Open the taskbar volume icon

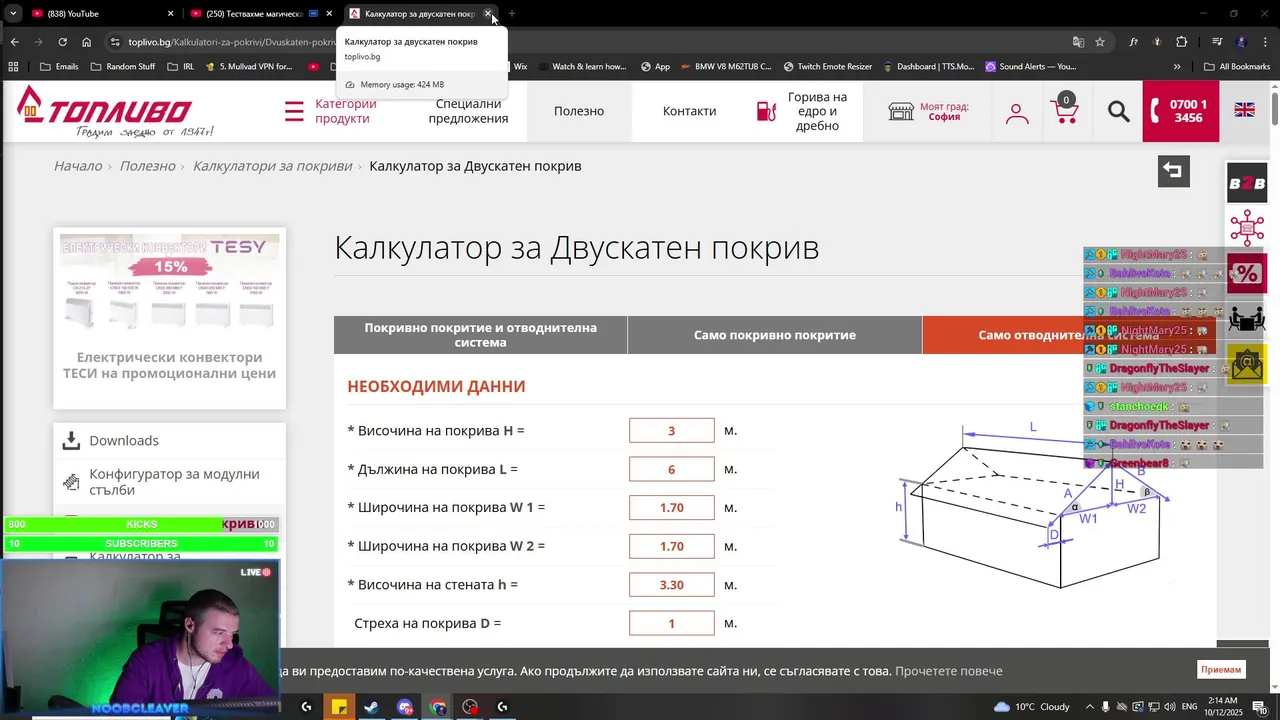coord(1172,707)
